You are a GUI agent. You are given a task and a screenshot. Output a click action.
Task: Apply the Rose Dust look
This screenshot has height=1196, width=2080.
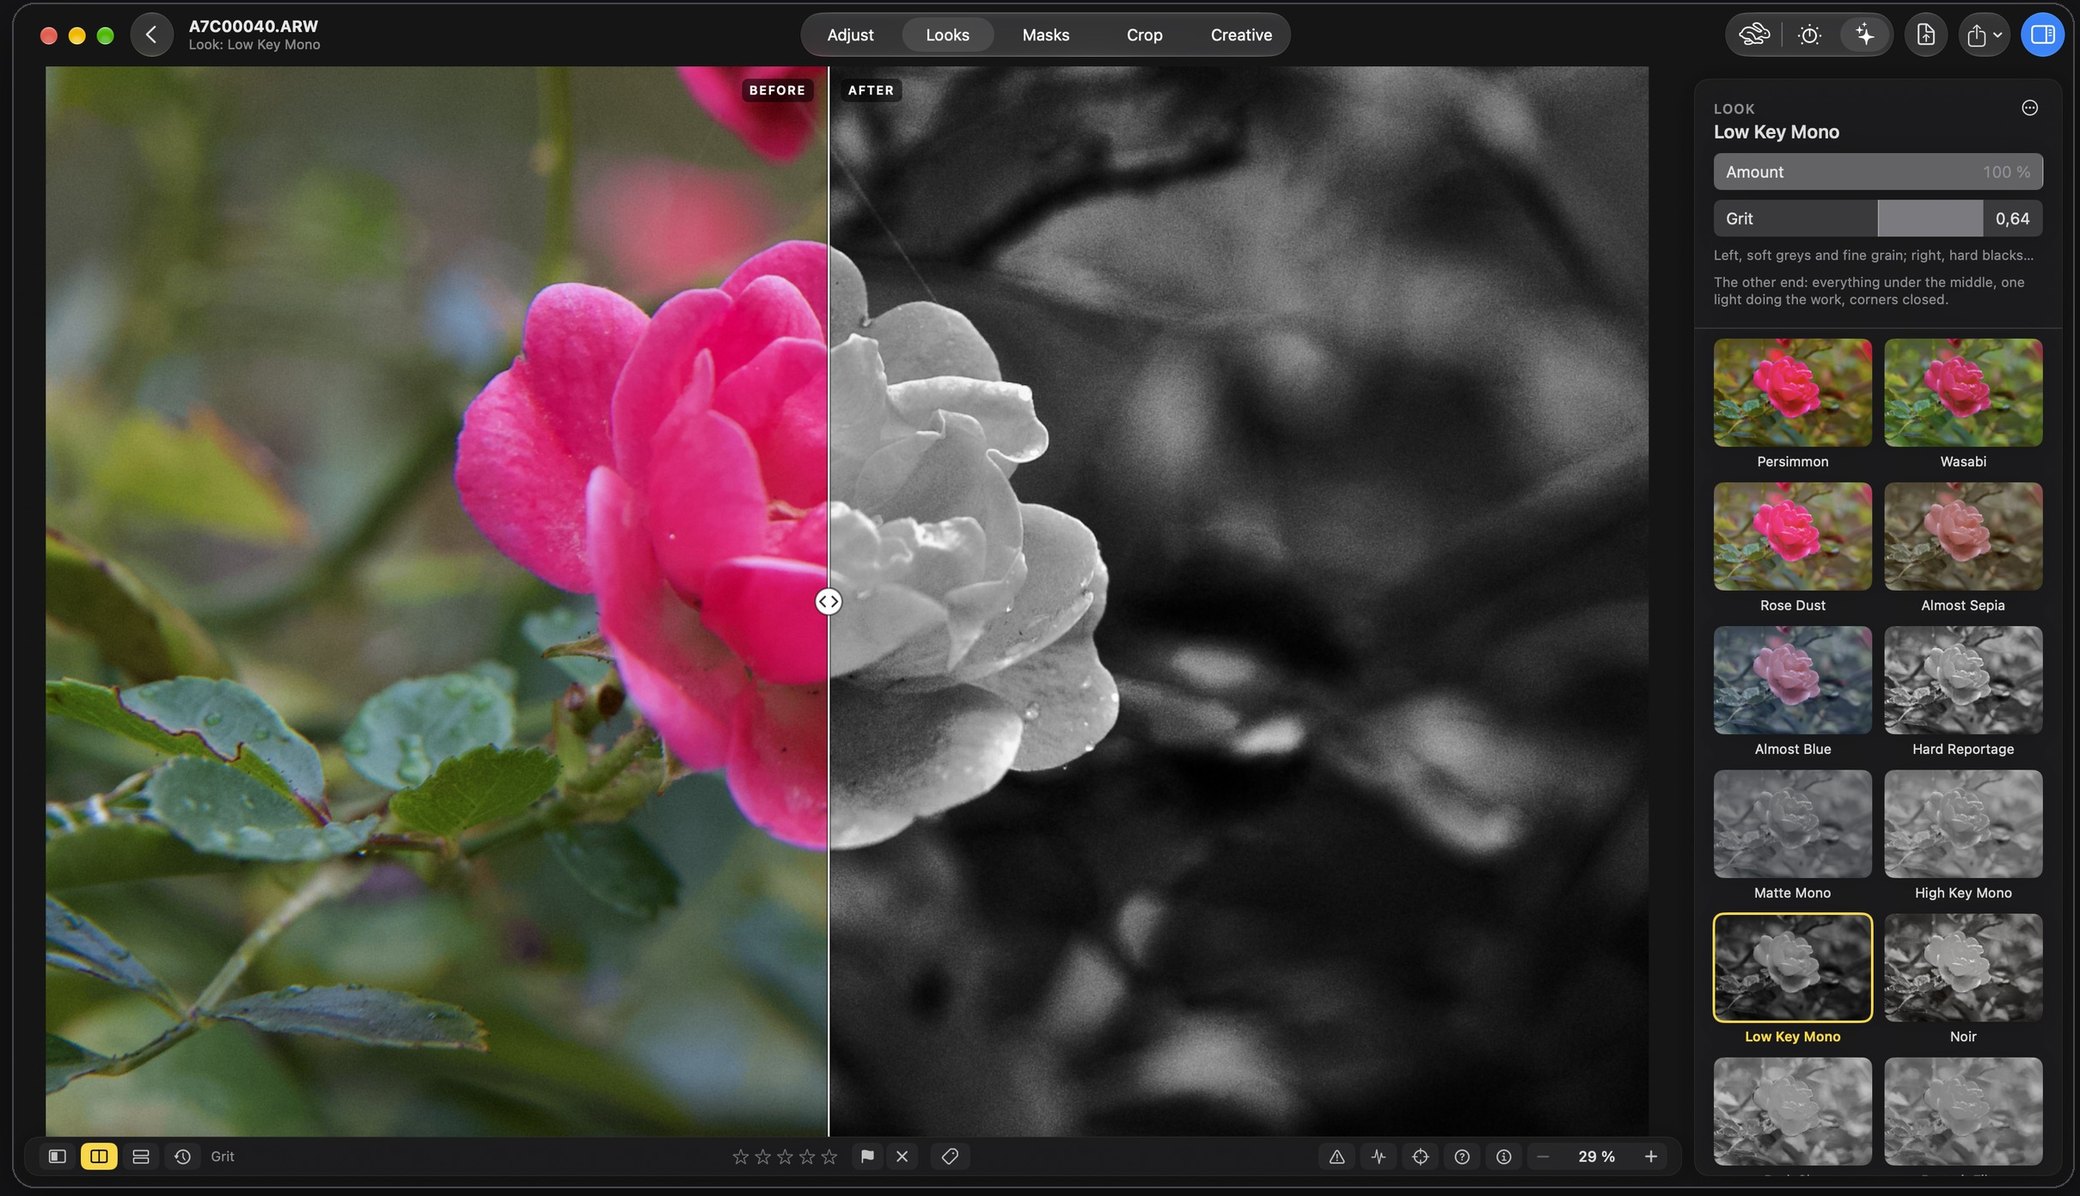point(1792,536)
